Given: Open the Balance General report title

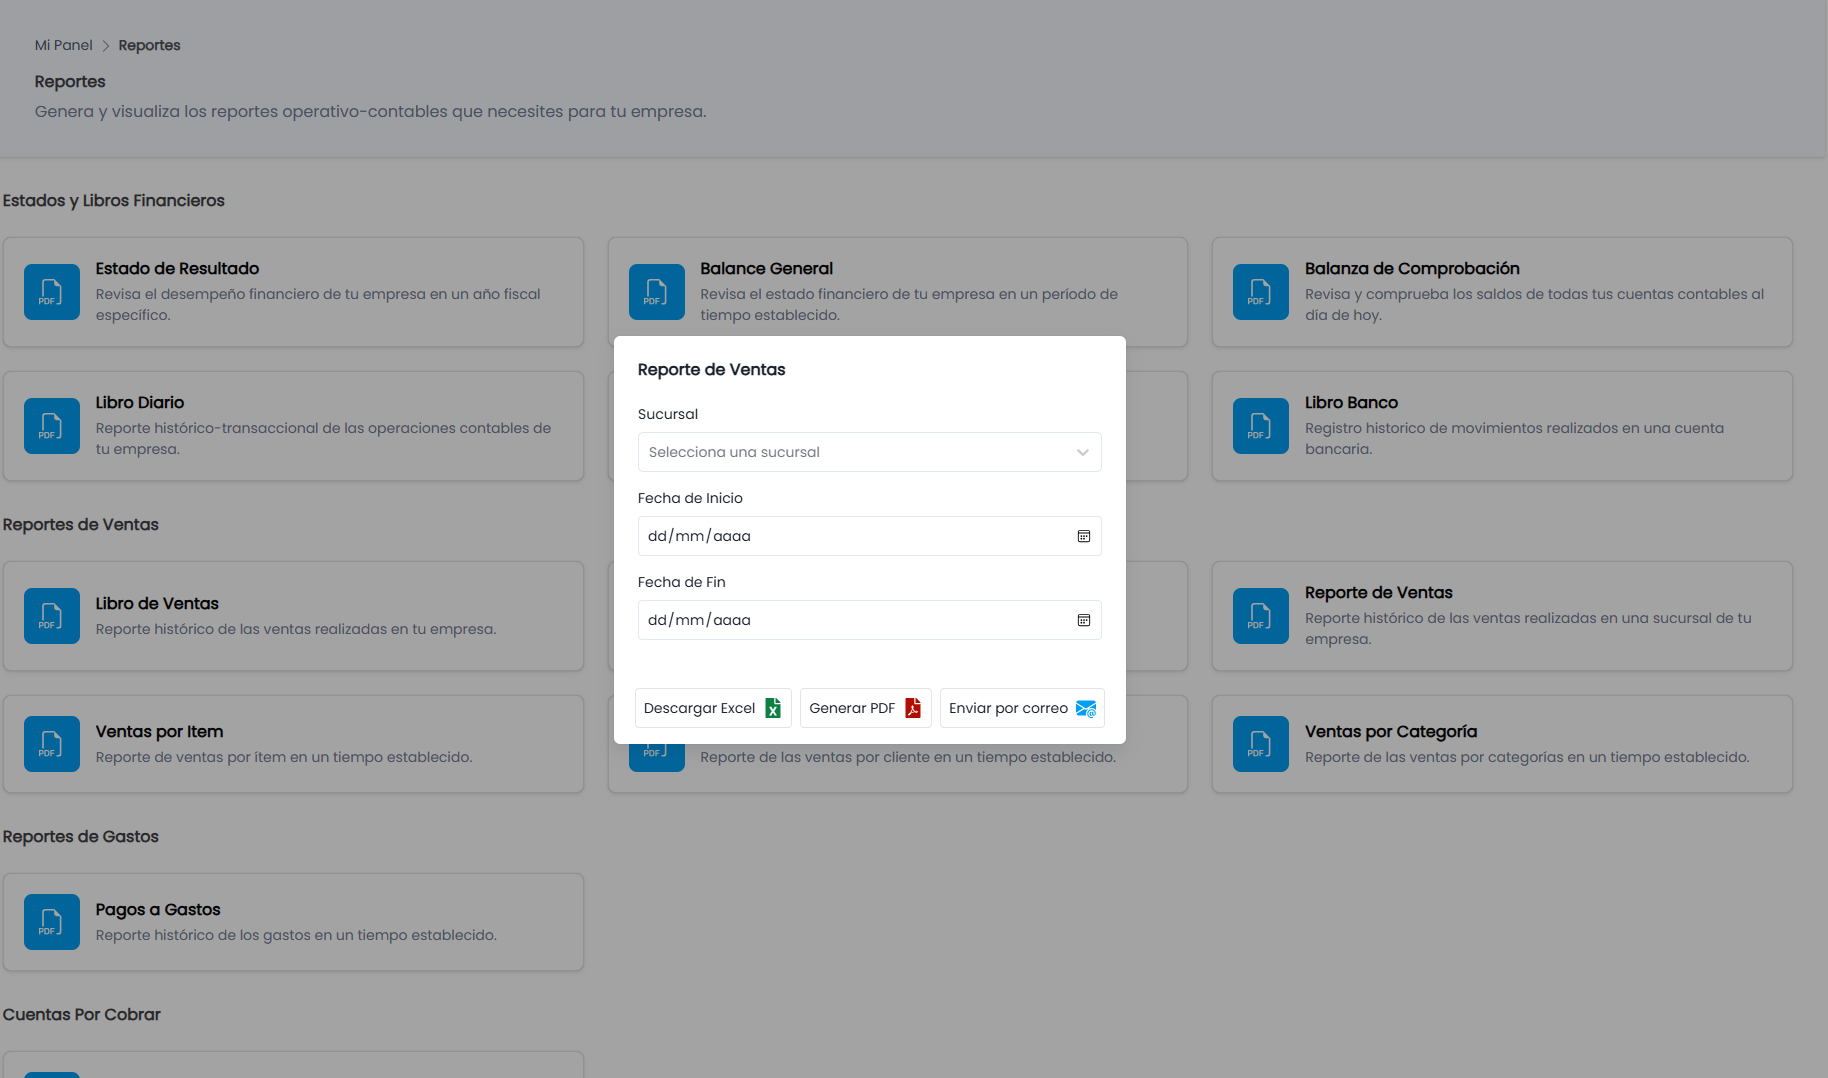Looking at the screenshot, I should coord(766,268).
